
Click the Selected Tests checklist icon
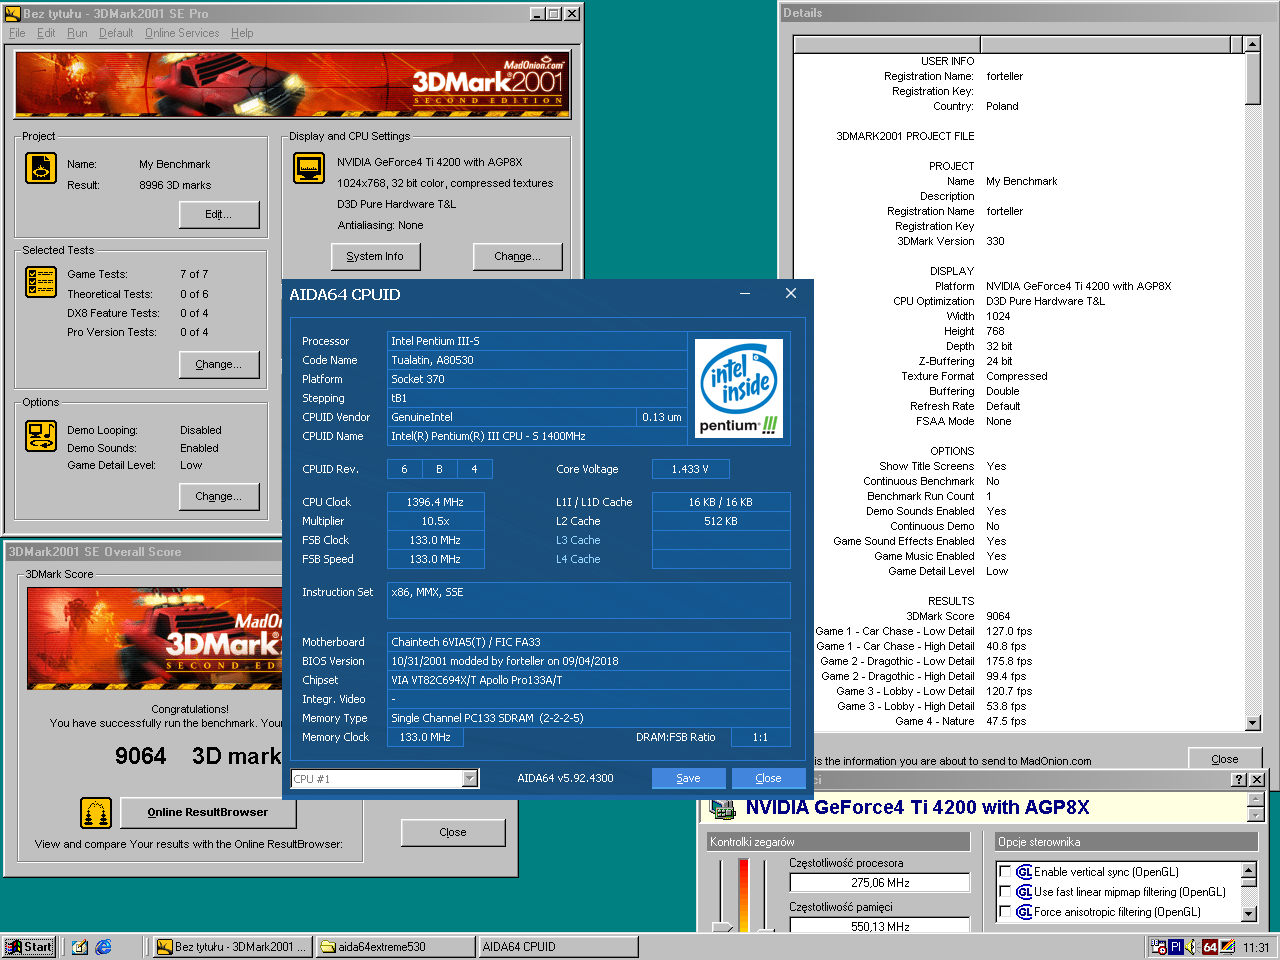(41, 282)
